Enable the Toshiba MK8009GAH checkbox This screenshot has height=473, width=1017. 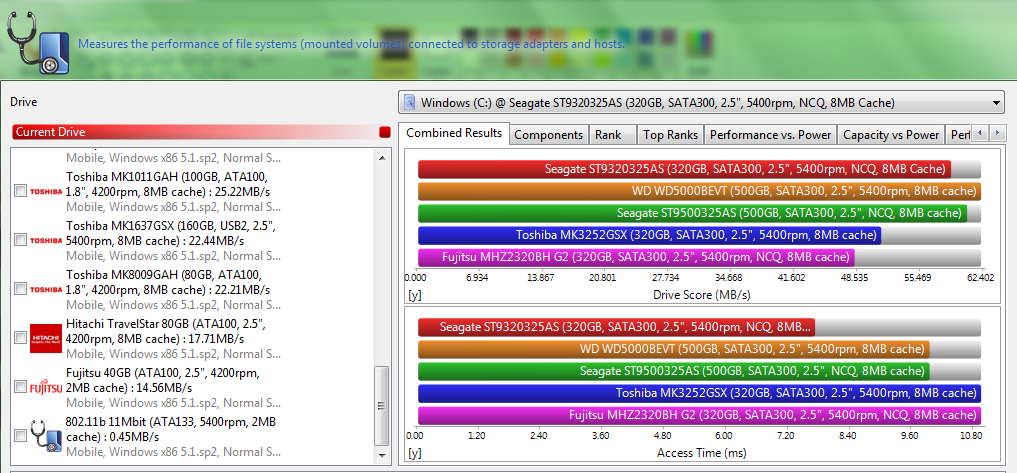(20, 289)
